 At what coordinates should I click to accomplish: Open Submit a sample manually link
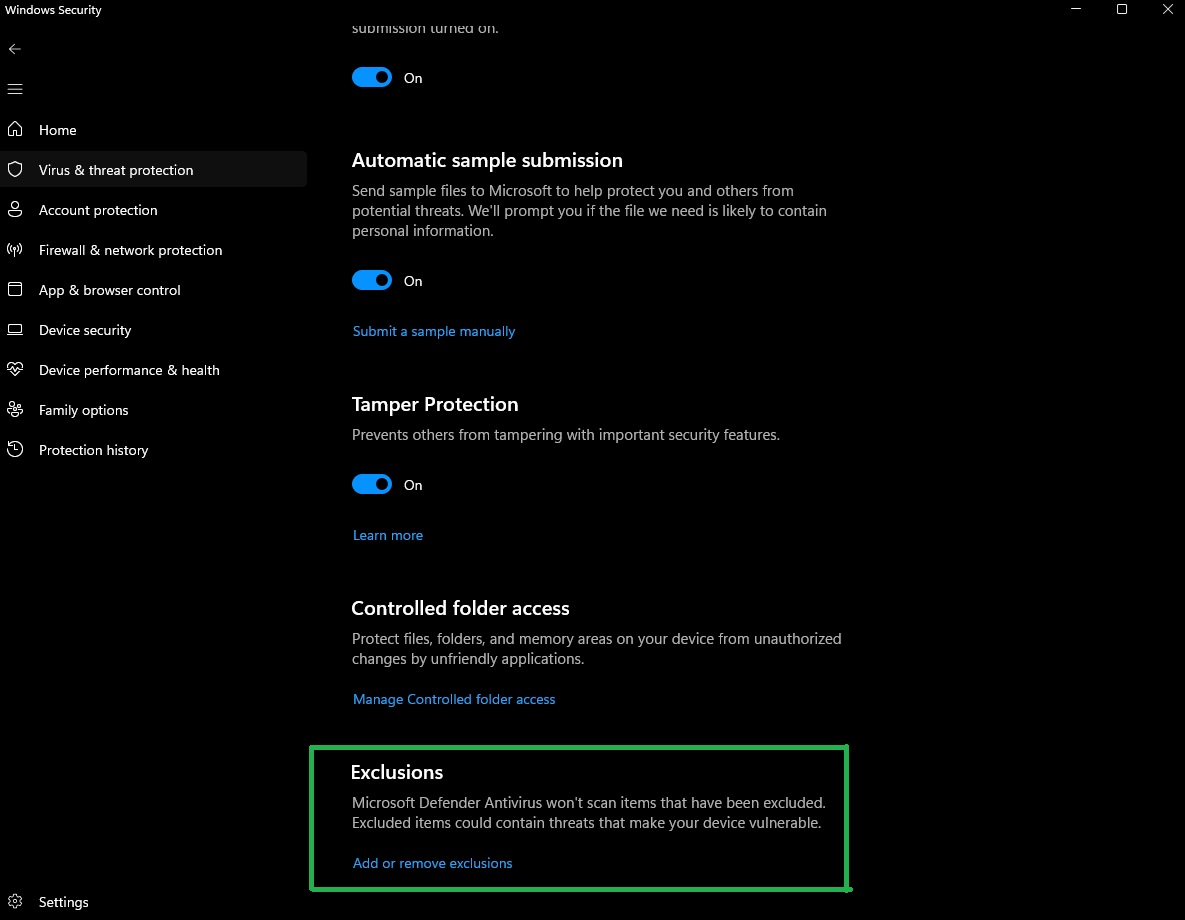click(434, 331)
